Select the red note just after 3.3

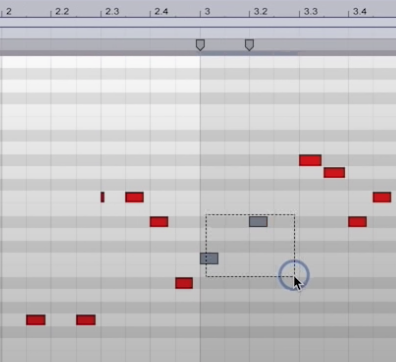[x=334, y=173]
